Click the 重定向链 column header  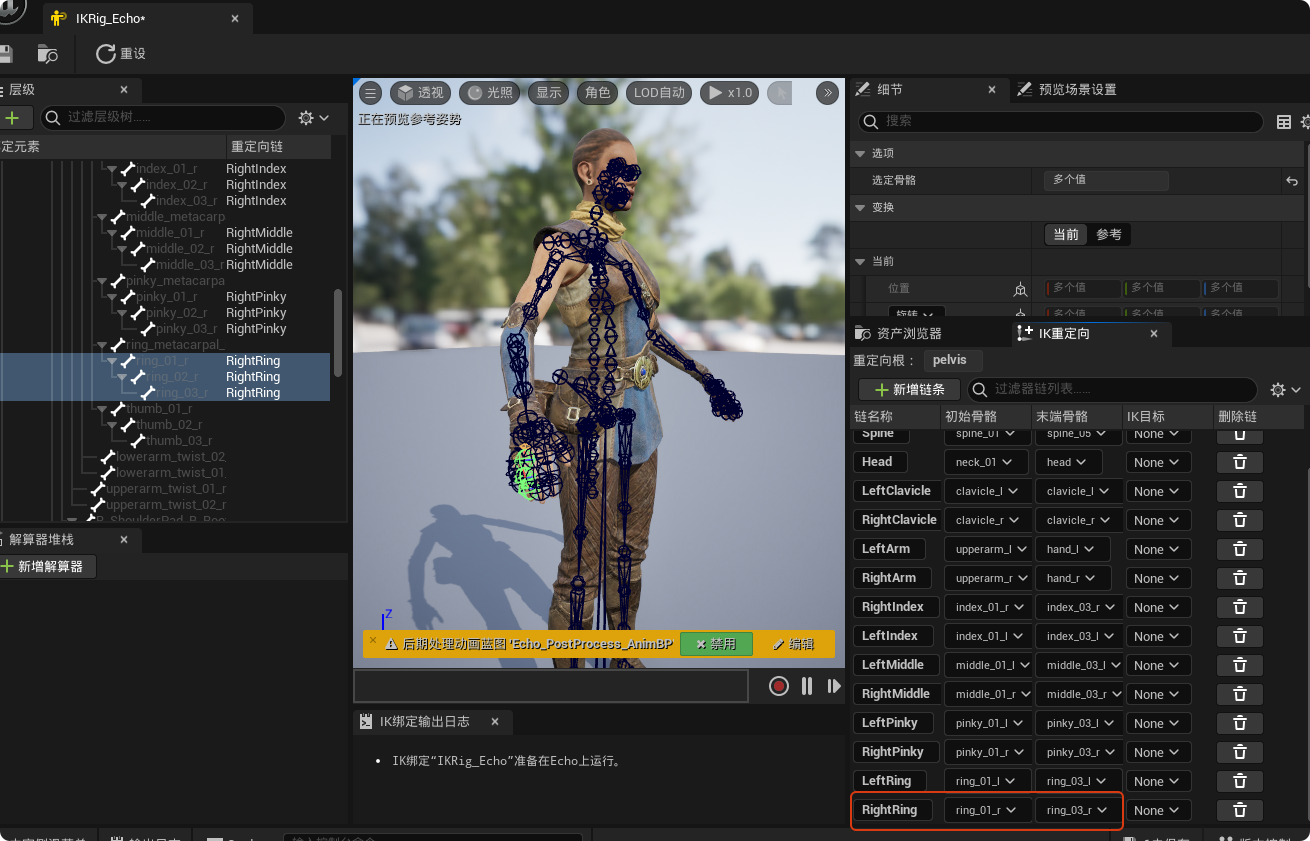tap(257, 147)
